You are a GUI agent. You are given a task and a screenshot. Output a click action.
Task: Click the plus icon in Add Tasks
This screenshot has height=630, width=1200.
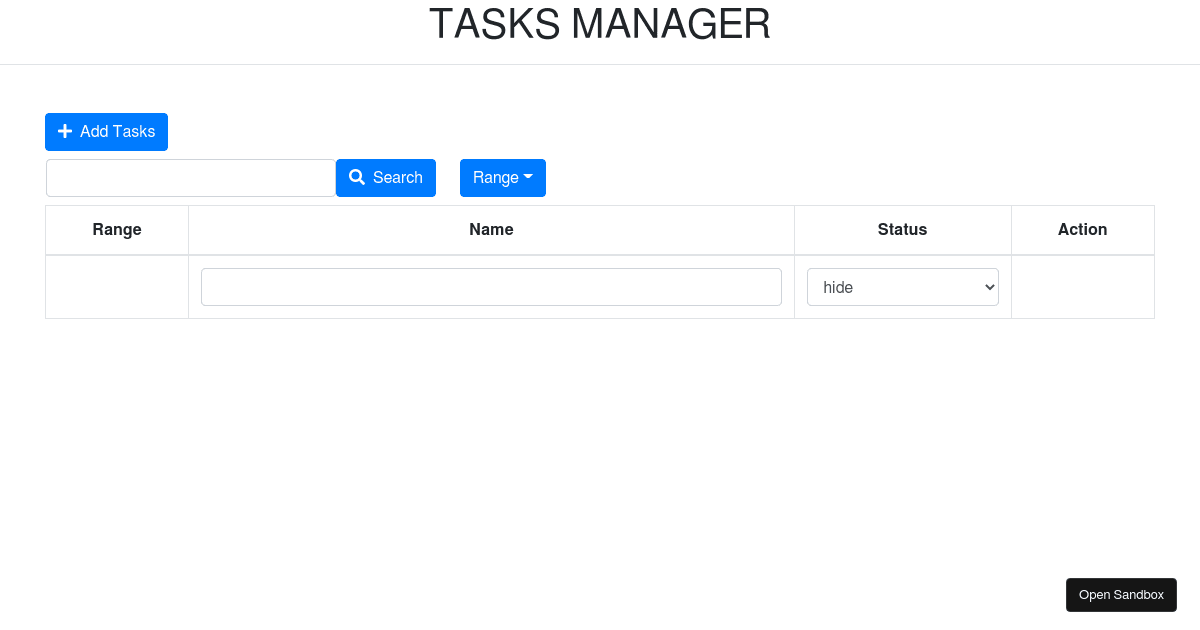[65, 132]
